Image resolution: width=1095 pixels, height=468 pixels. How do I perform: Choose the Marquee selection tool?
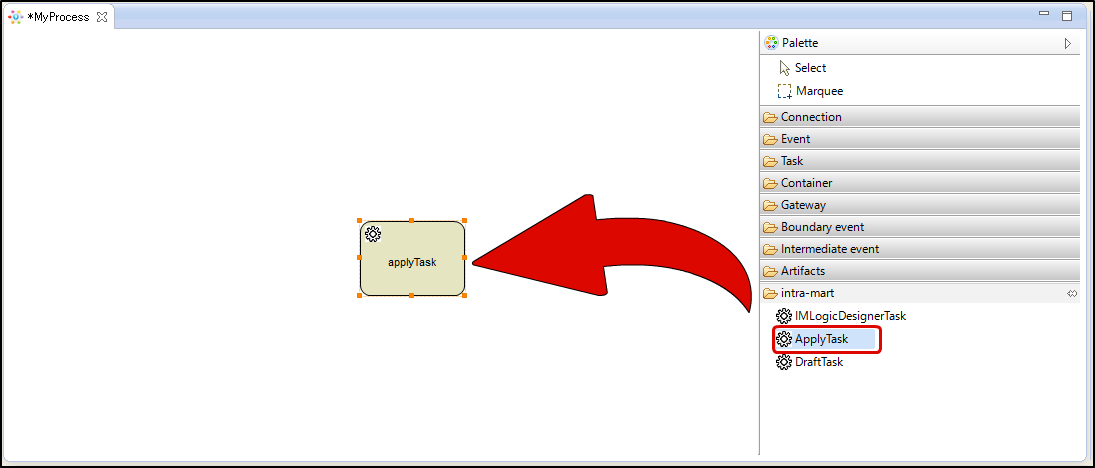(x=810, y=91)
